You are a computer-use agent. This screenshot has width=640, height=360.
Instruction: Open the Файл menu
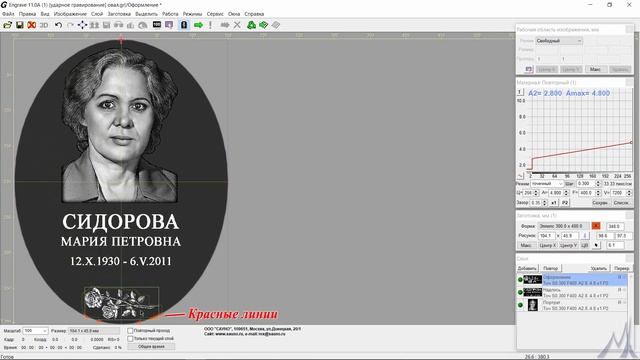(x=8, y=14)
